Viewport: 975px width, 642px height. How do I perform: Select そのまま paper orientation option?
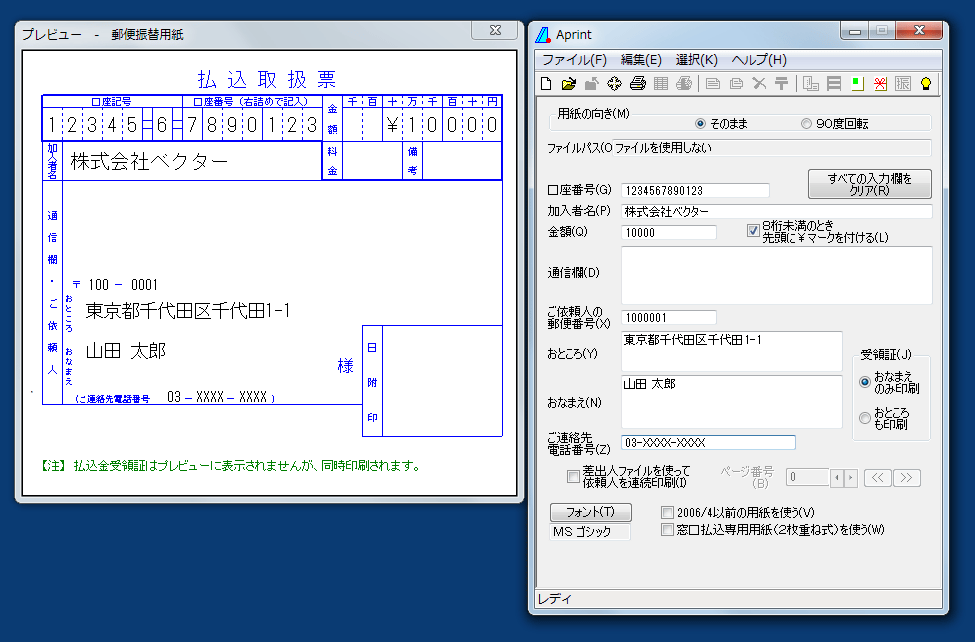point(721,124)
